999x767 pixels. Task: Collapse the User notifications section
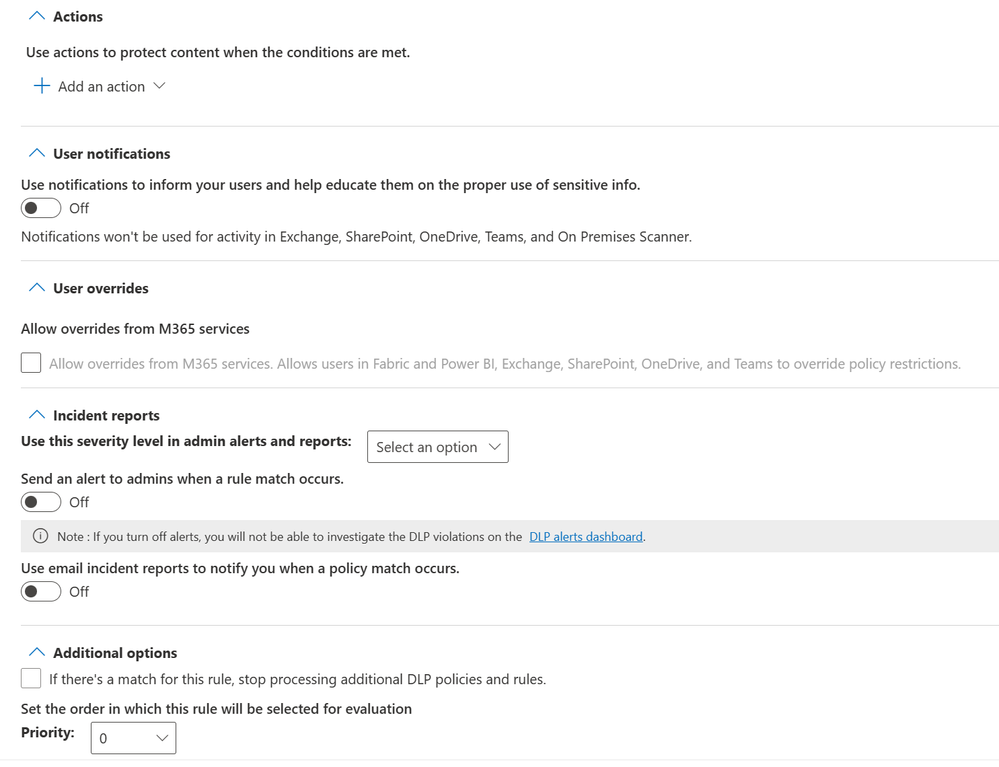pos(37,153)
